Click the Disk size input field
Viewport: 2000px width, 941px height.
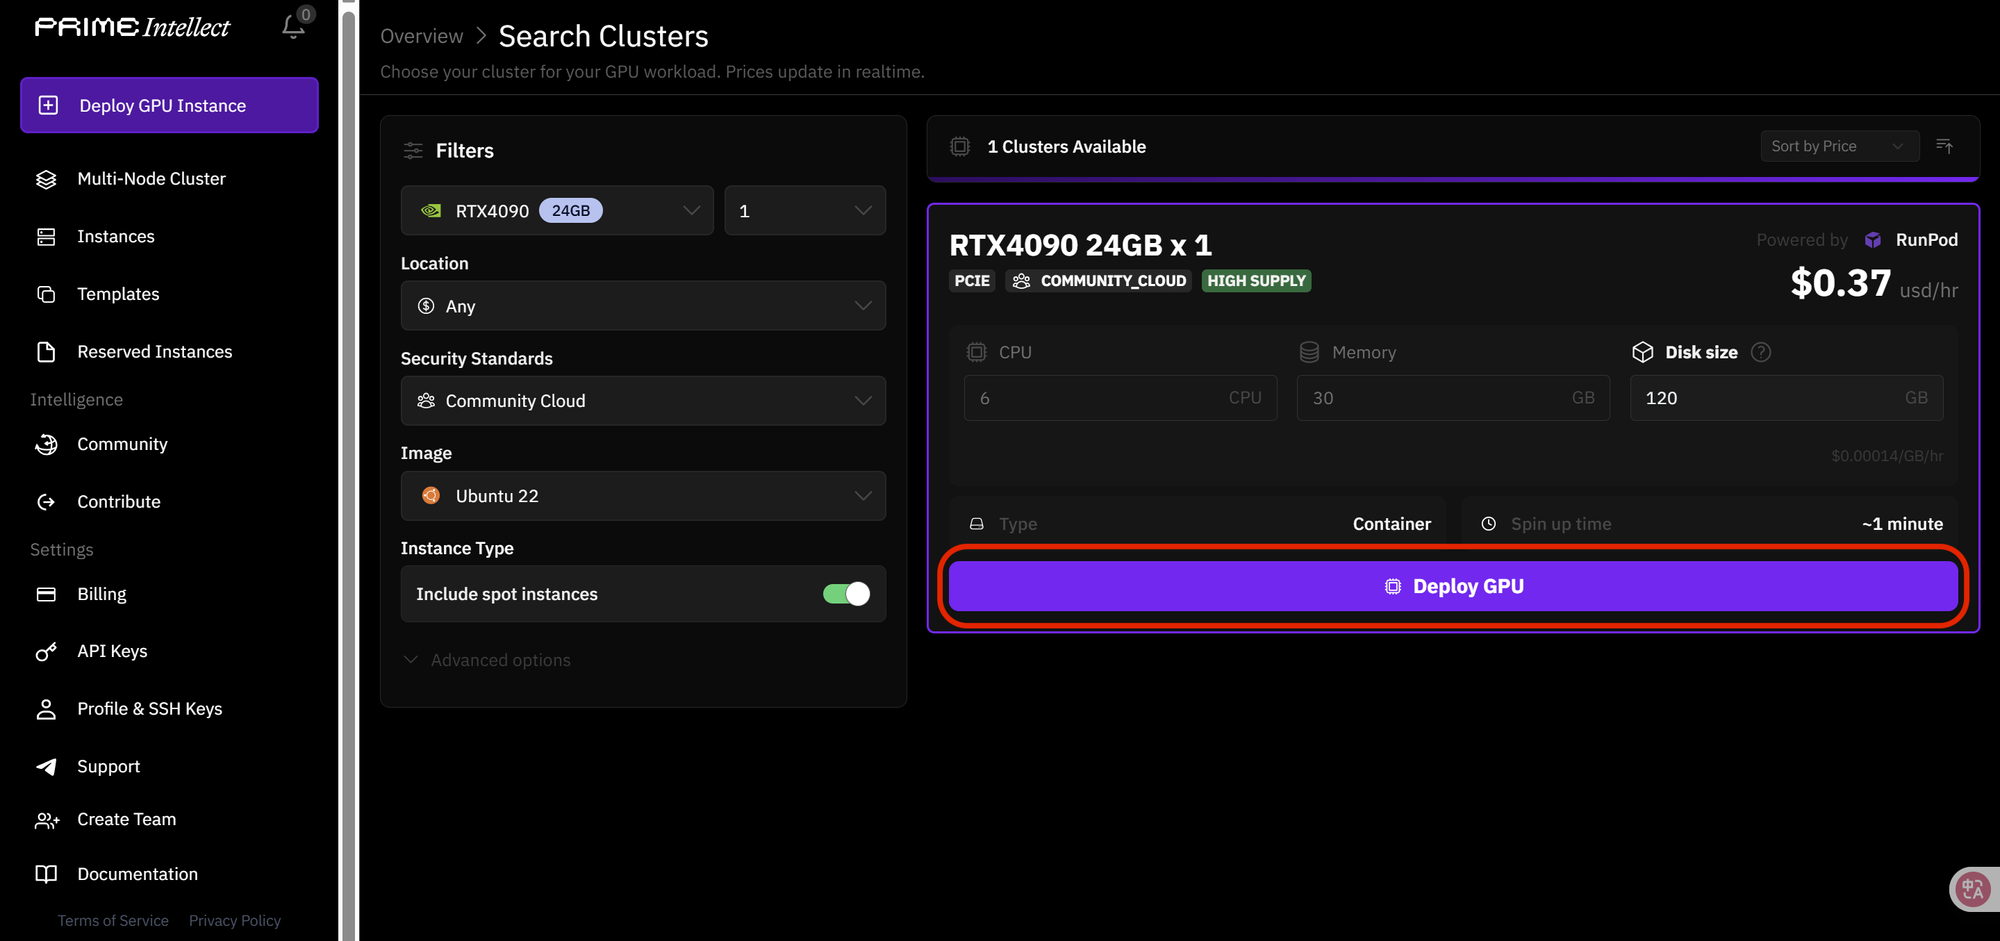click(x=1786, y=398)
